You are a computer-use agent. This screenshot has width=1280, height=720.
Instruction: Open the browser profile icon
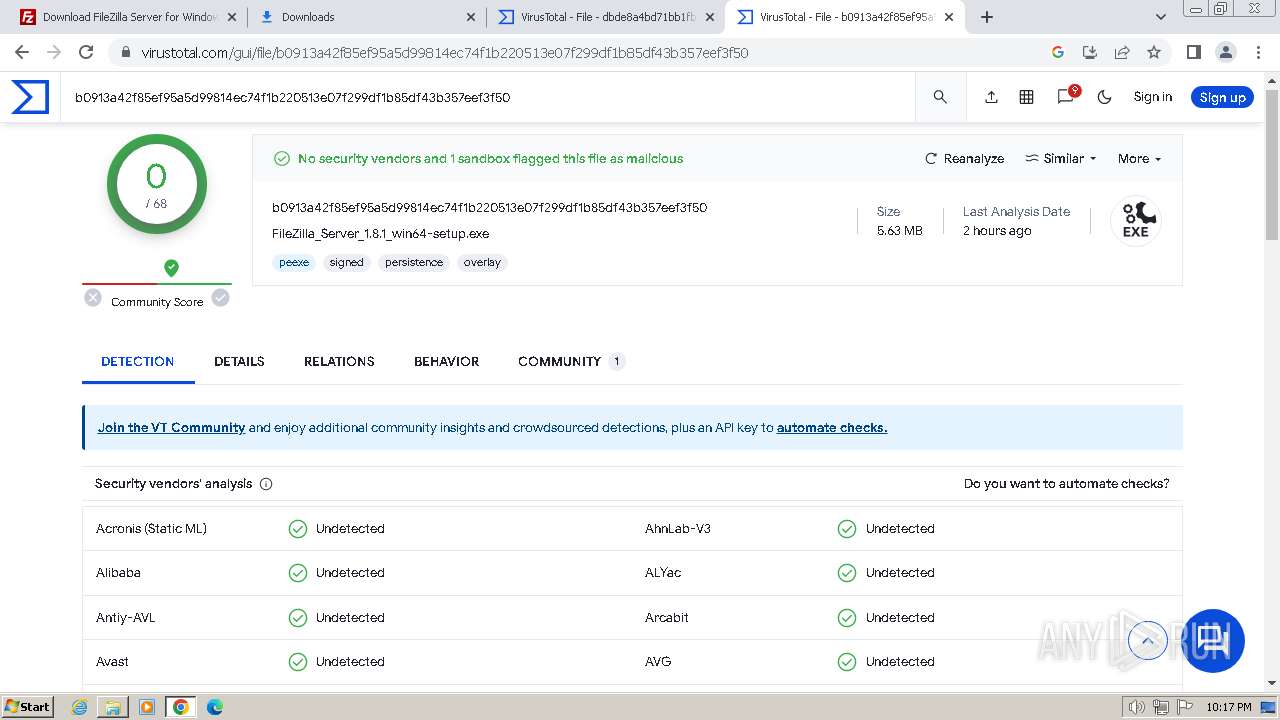point(1225,52)
